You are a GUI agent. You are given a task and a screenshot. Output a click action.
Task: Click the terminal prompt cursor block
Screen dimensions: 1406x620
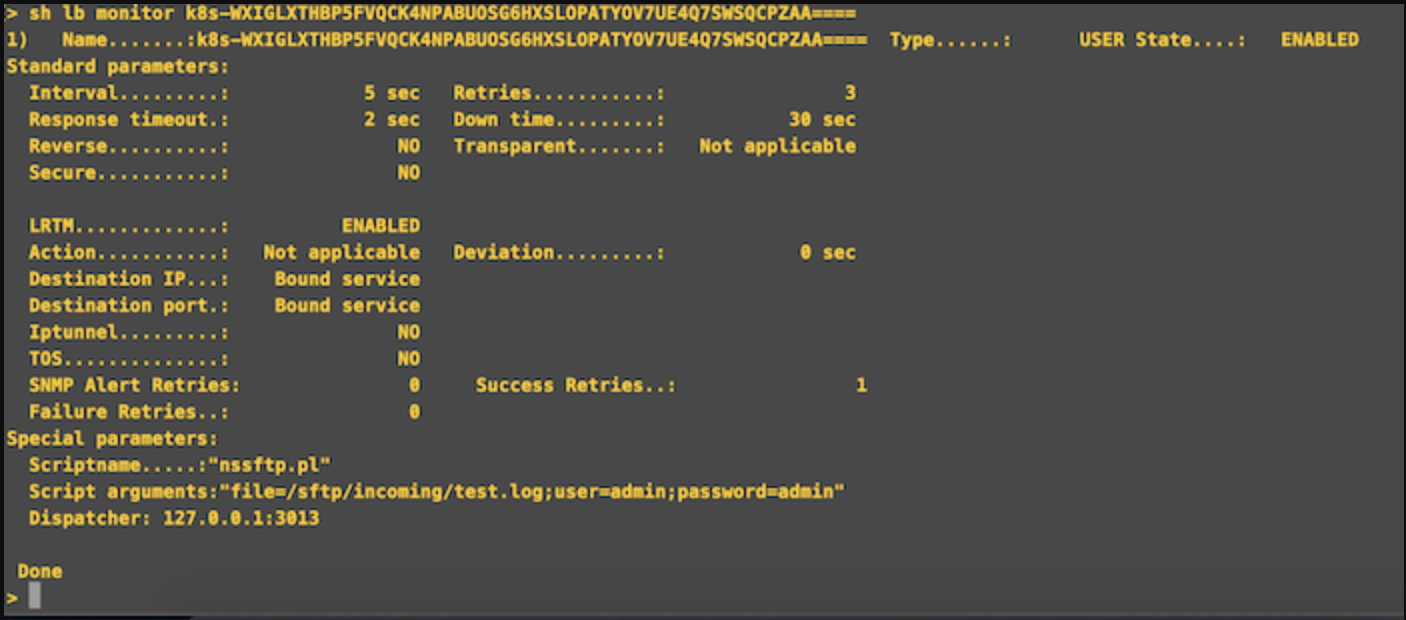pos(35,596)
